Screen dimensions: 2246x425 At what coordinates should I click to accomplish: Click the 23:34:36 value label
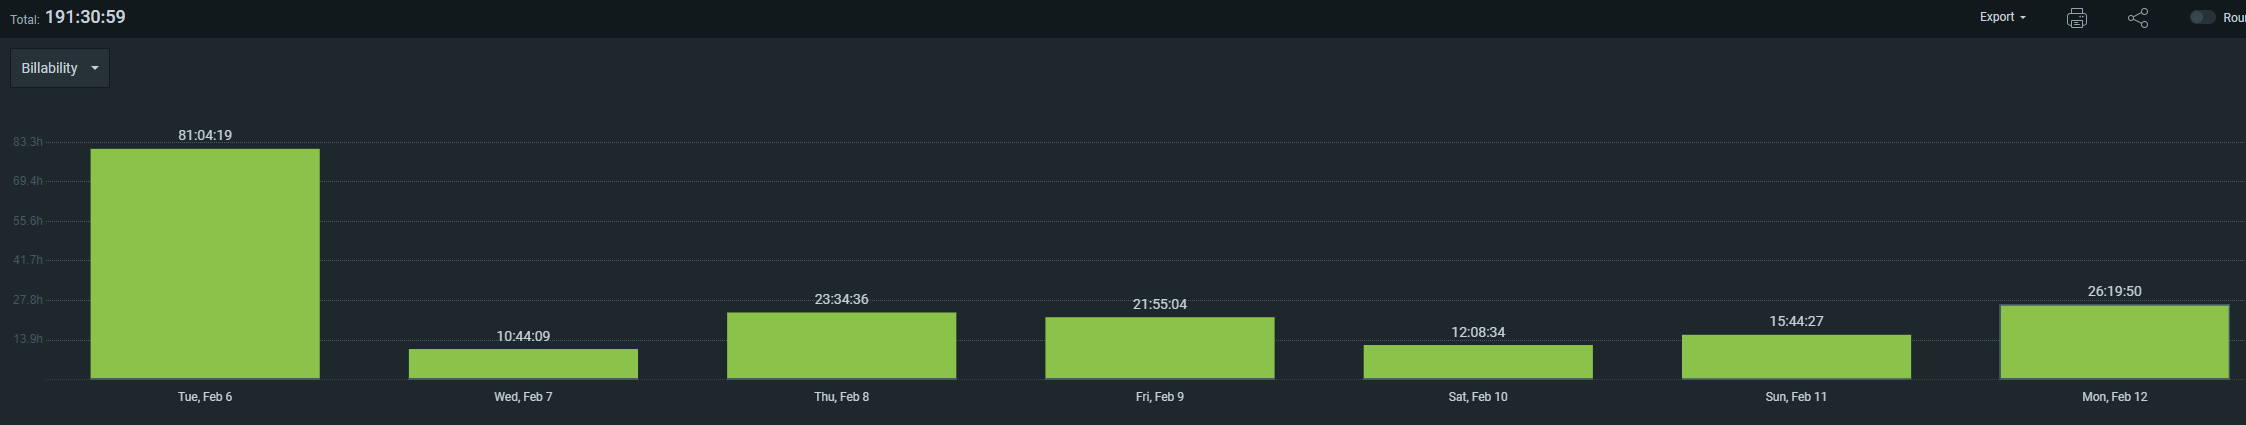coord(841,299)
